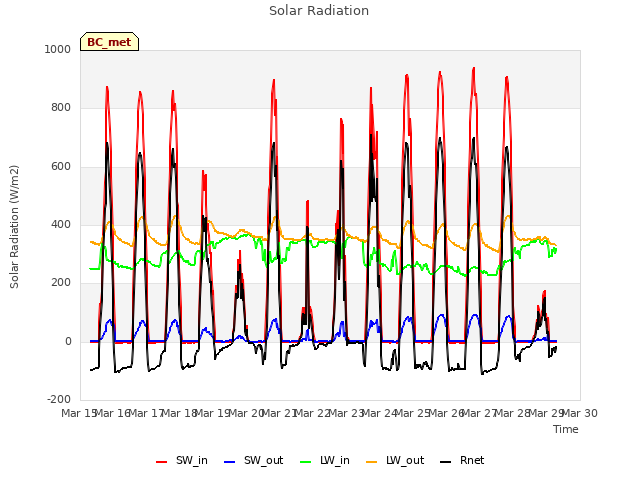Click the Solar Radiation (W/m2) axis label
640x480 pixels.
(x=14, y=227)
